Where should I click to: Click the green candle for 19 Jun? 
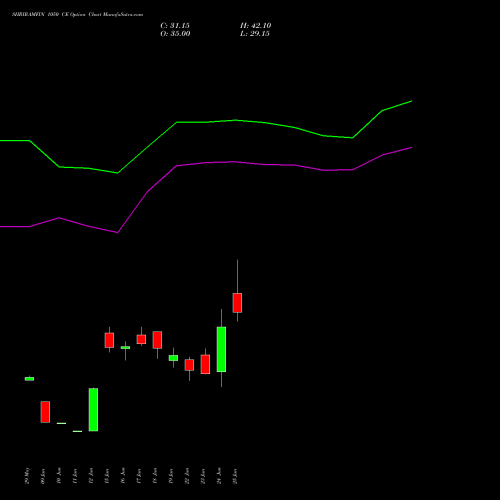click(x=173, y=358)
